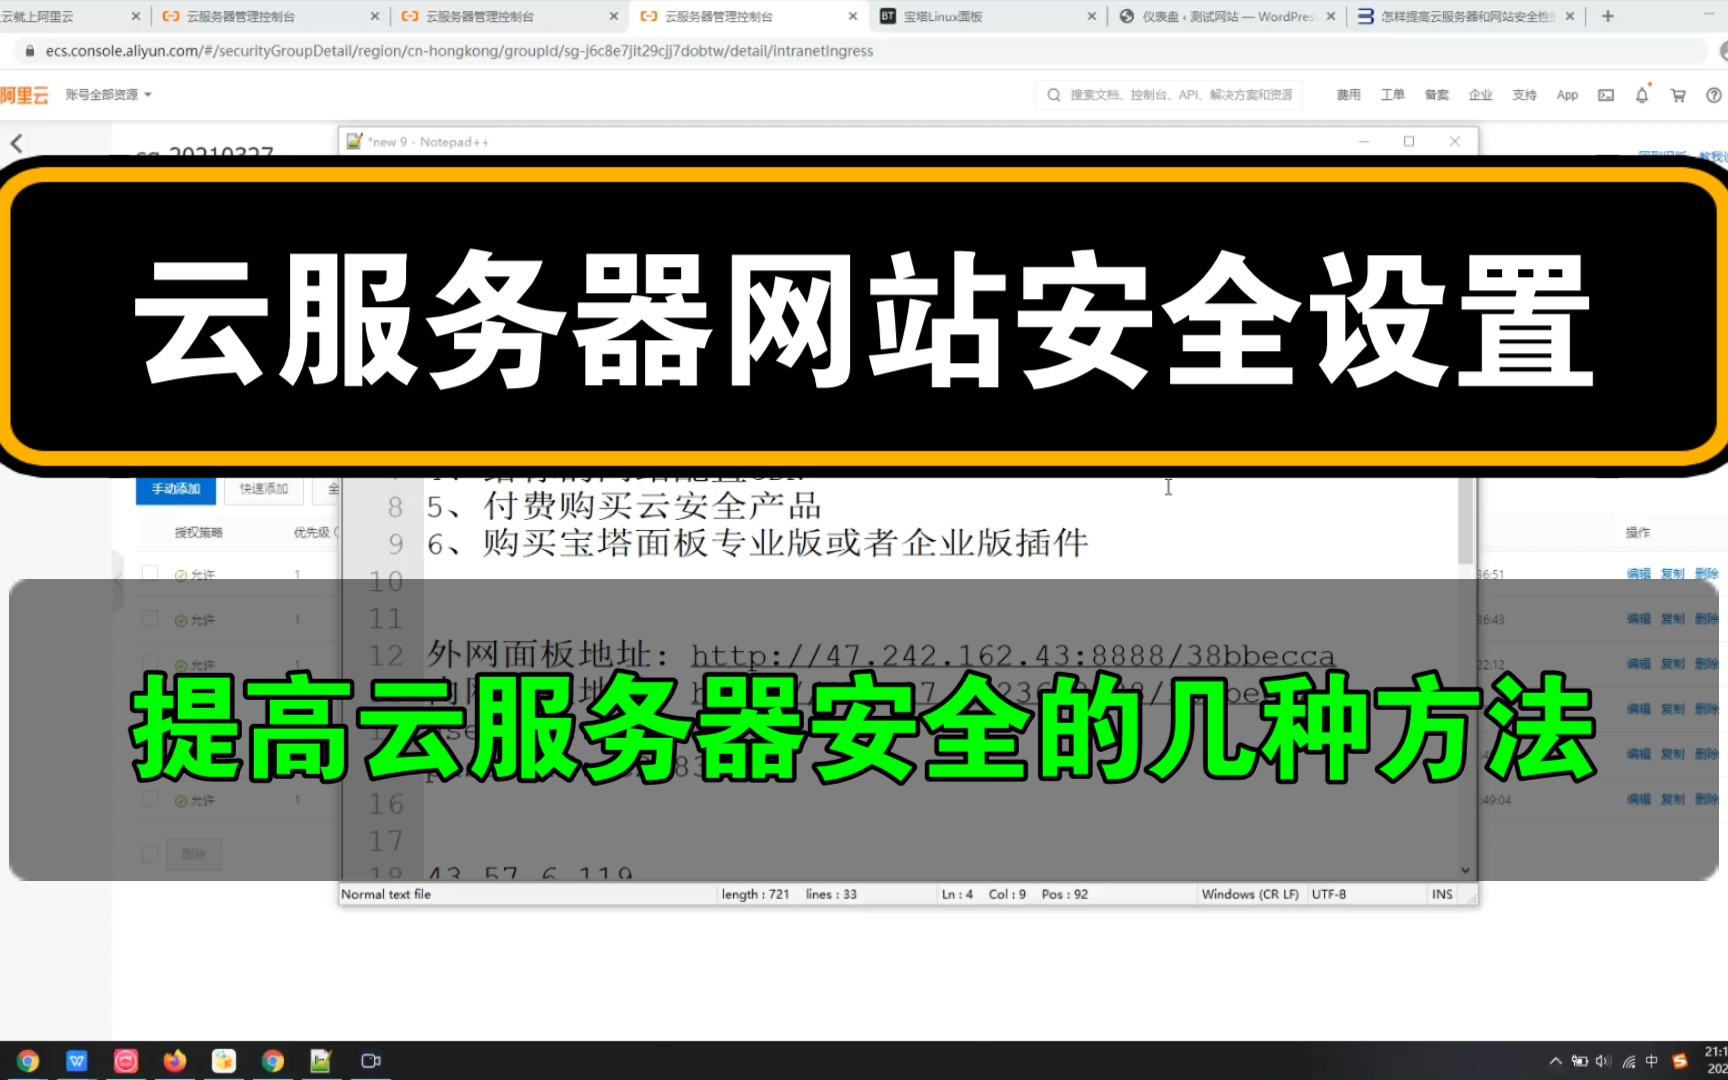This screenshot has width=1728, height=1080.
Task: Click 编辑 in the 49:04 rule row
Action: coord(1638,799)
